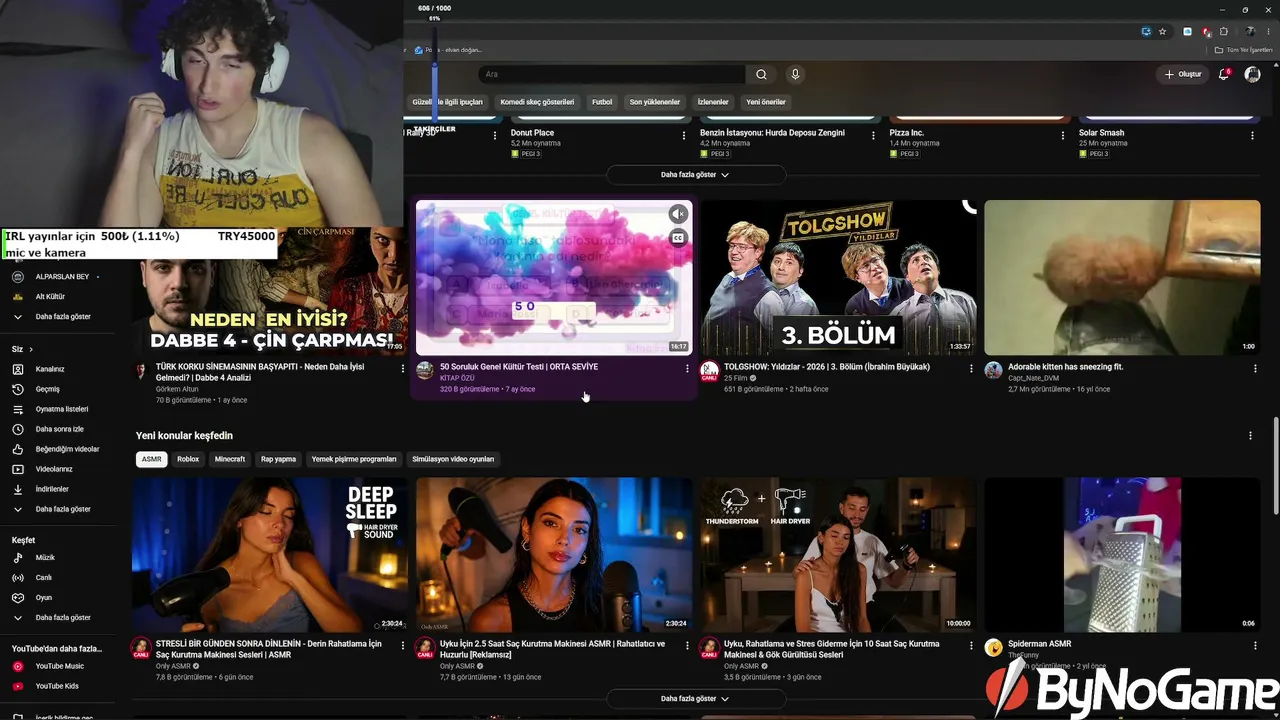Open options menu for 50 Soruluk Genel Kültür video
1280x720 pixels.
click(687, 368)
